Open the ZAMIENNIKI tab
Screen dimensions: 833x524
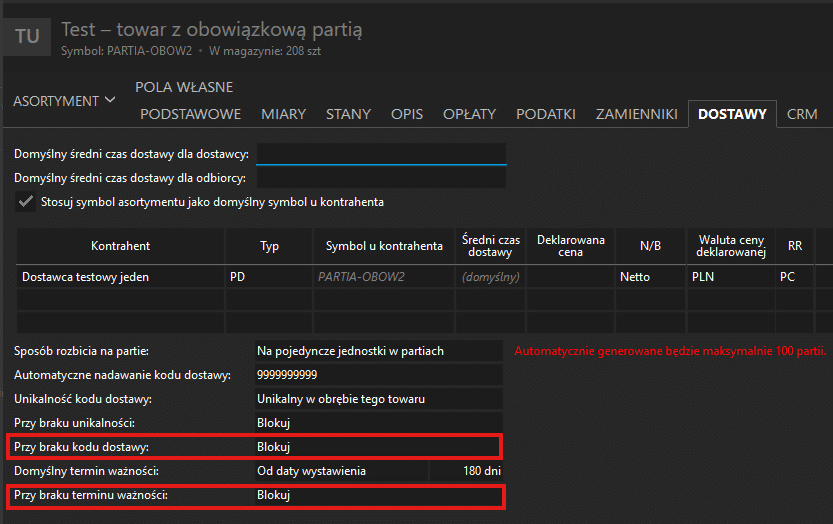[x=636, y=114]
